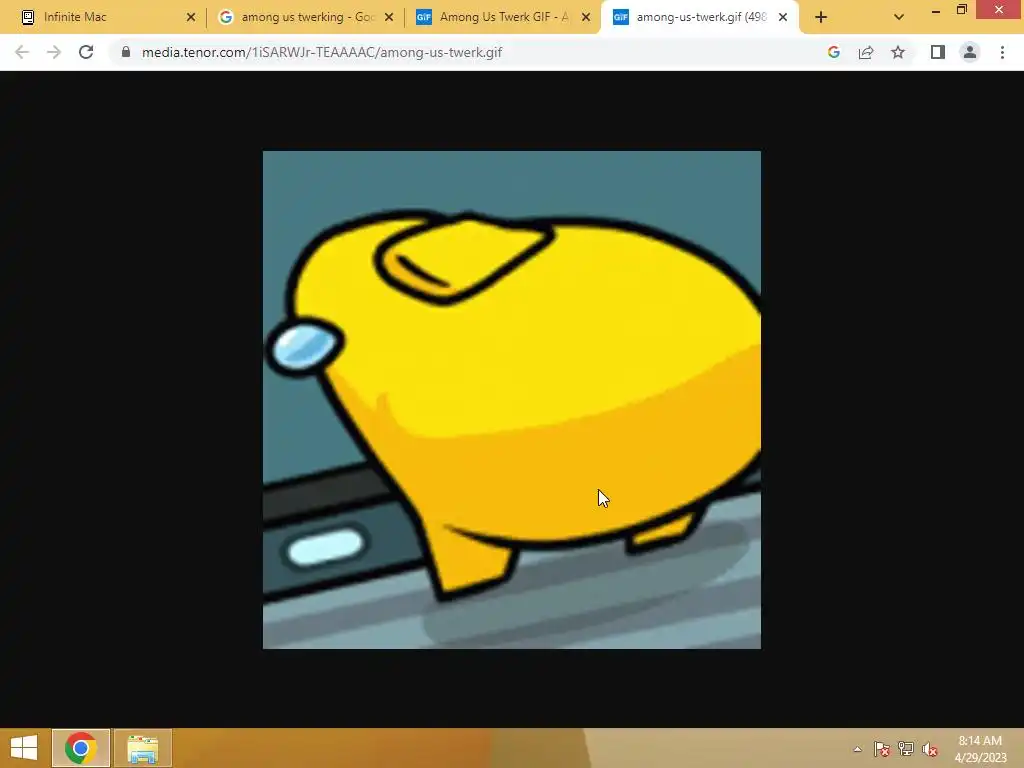Open network status icon in tray
This screenshot has width=1024, height=768.
[906, 749]
